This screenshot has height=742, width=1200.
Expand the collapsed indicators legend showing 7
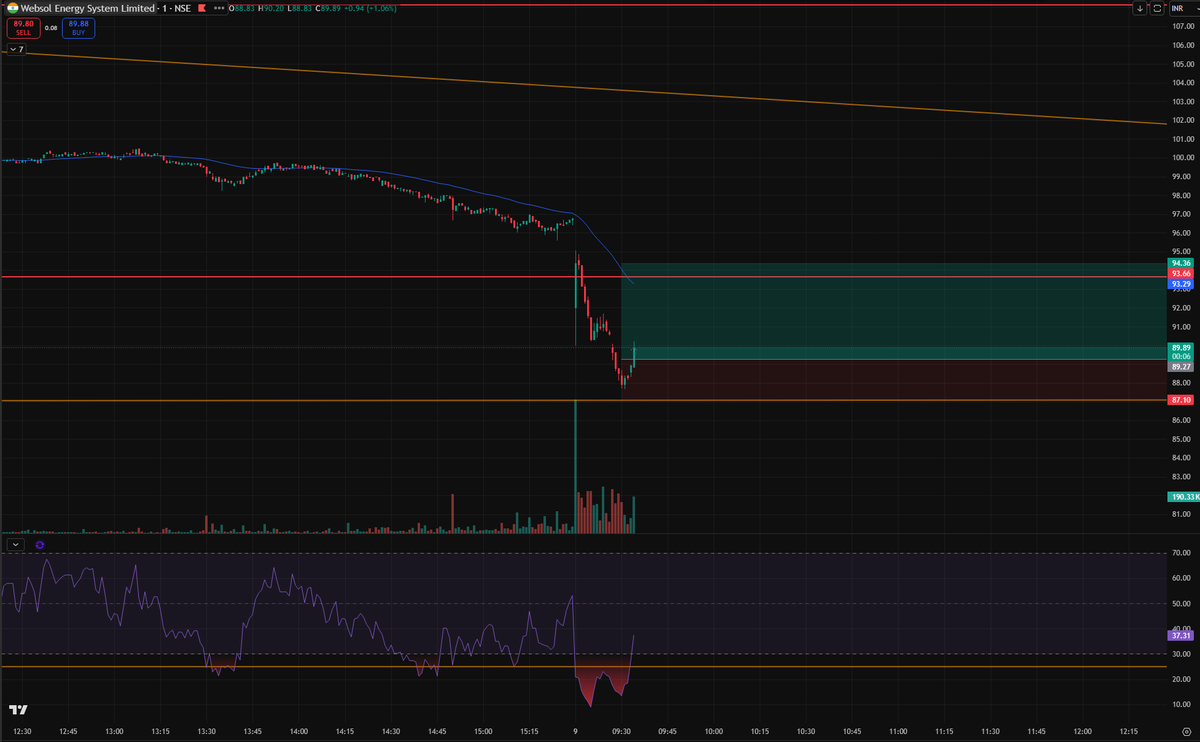[15, 49]
